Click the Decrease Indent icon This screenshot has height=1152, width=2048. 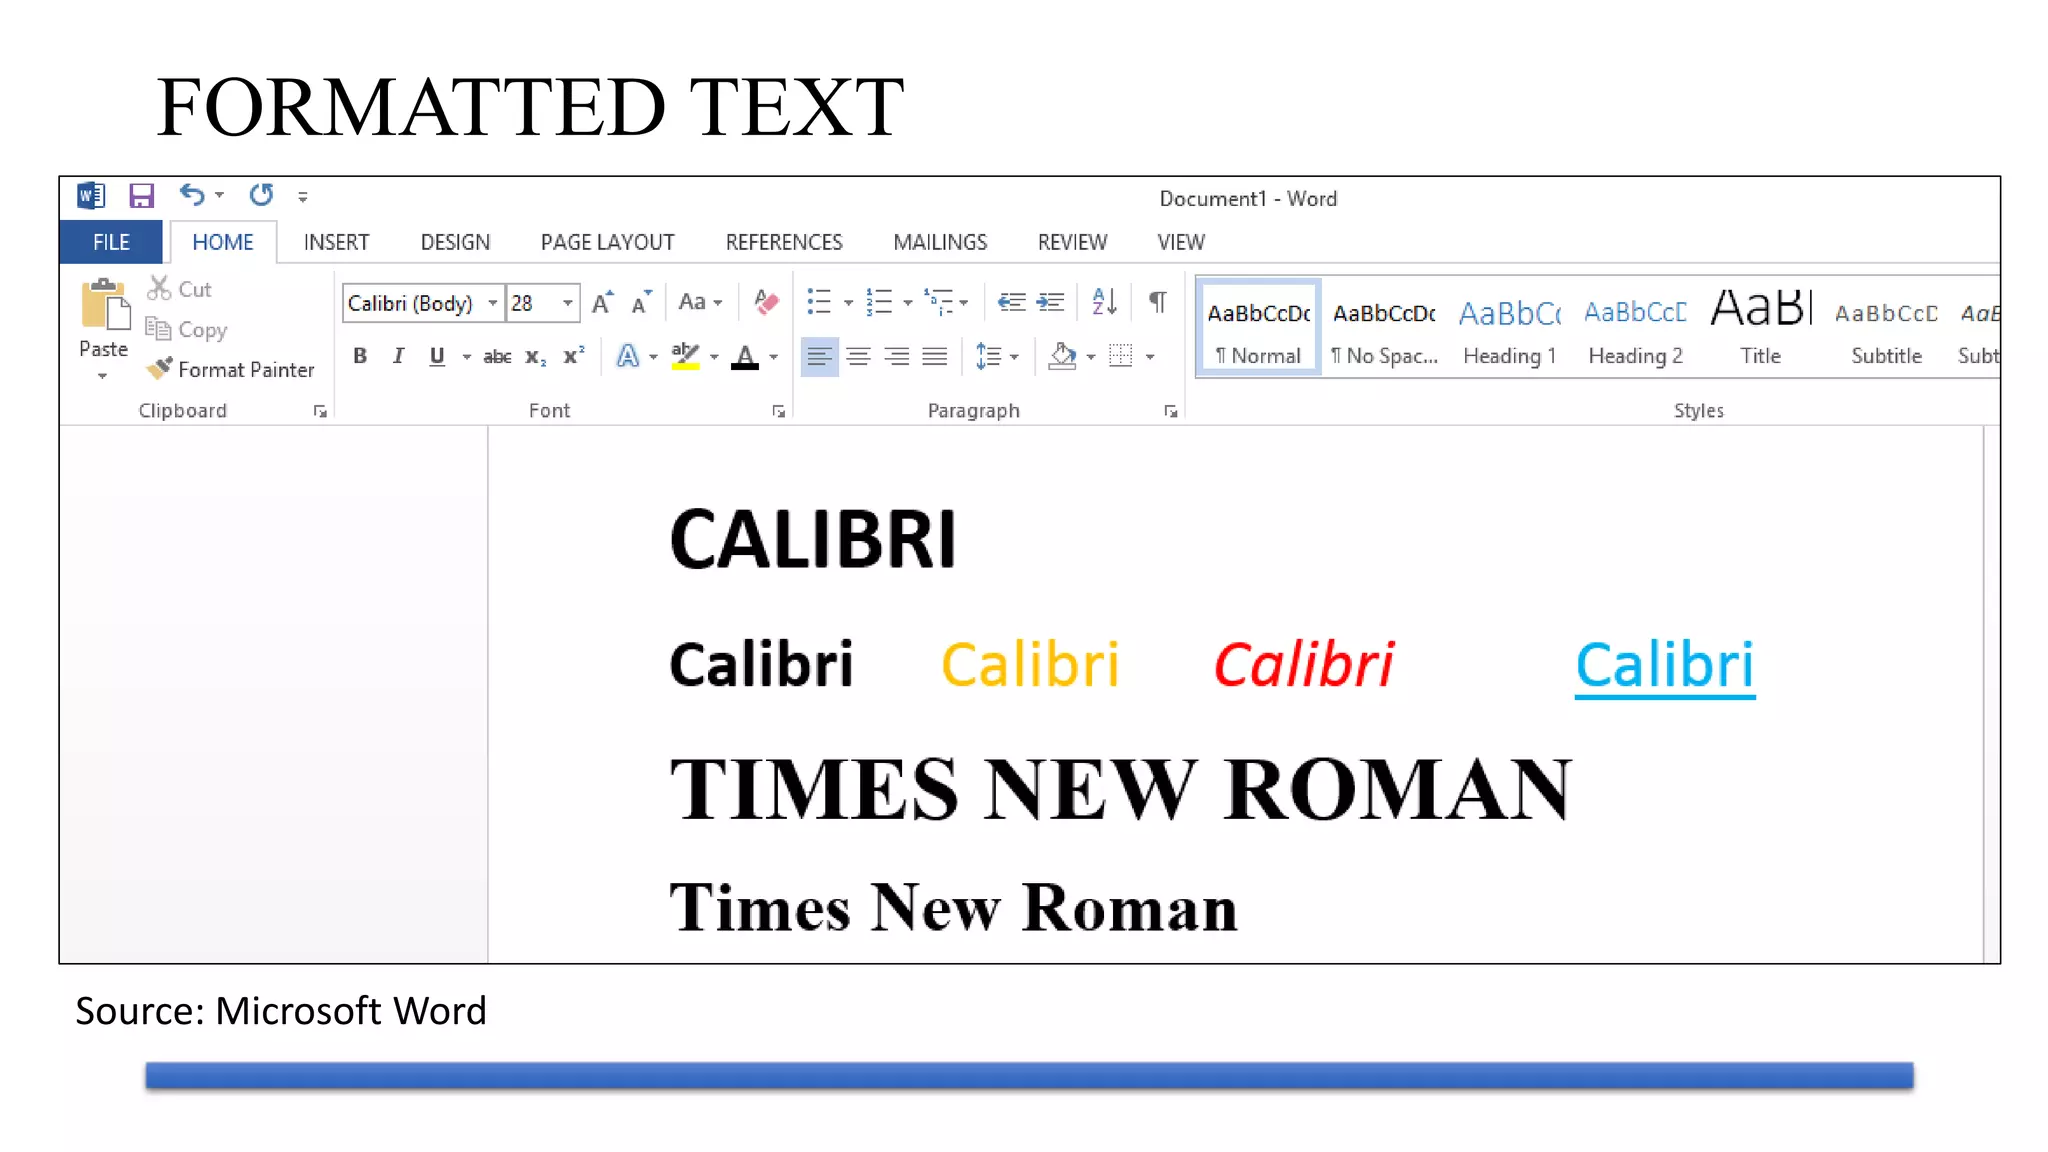tap(1012, 302)
